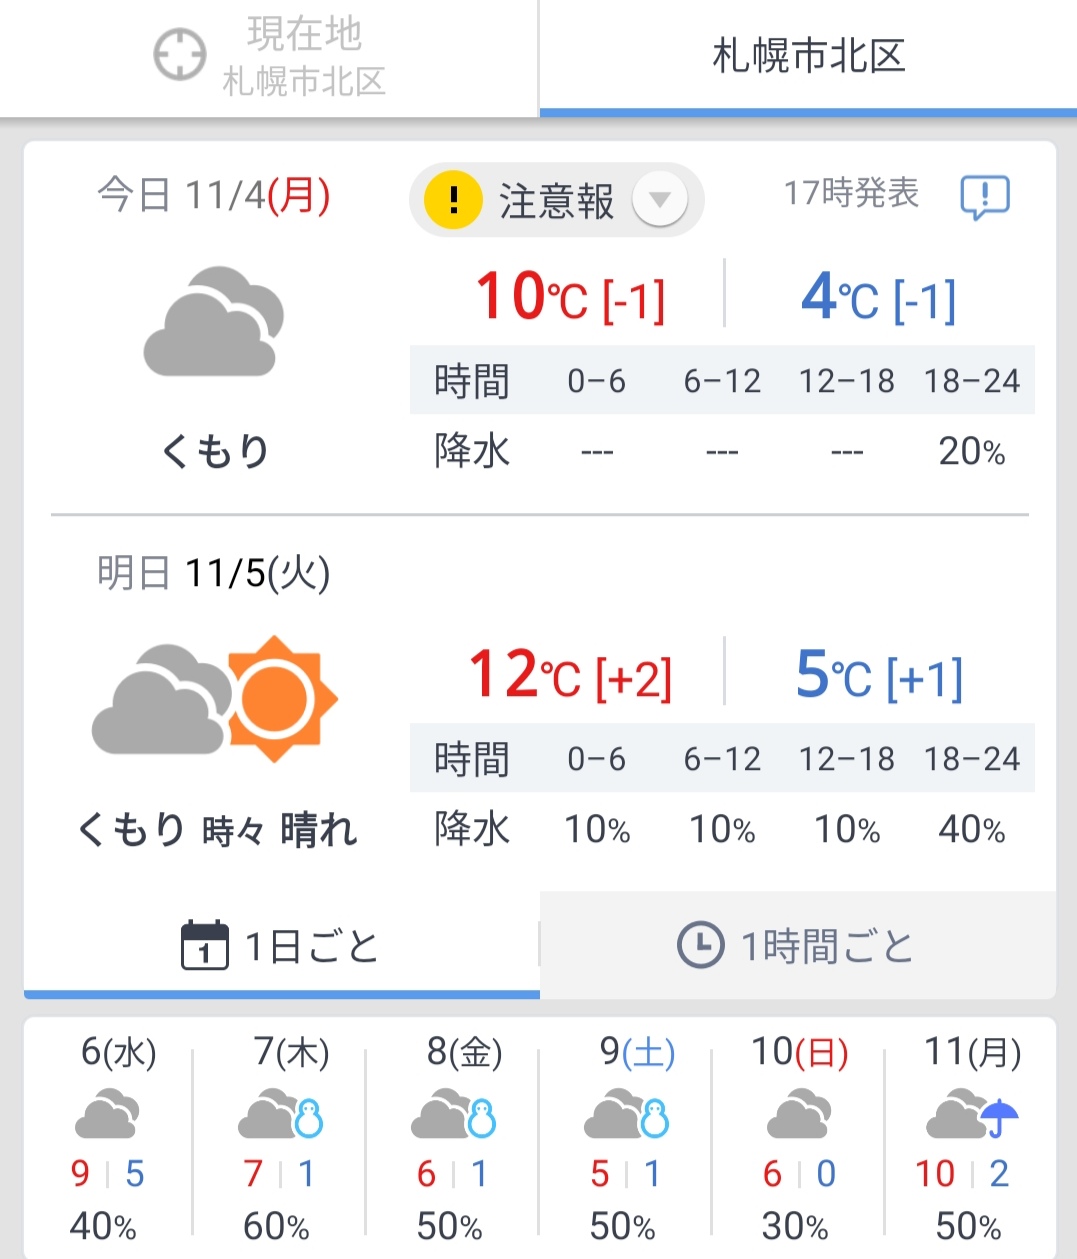Tap the snowman icon for Saturday 9
The image size is (1077, 1259).
pyautogui.click(x=655, y=1119)
